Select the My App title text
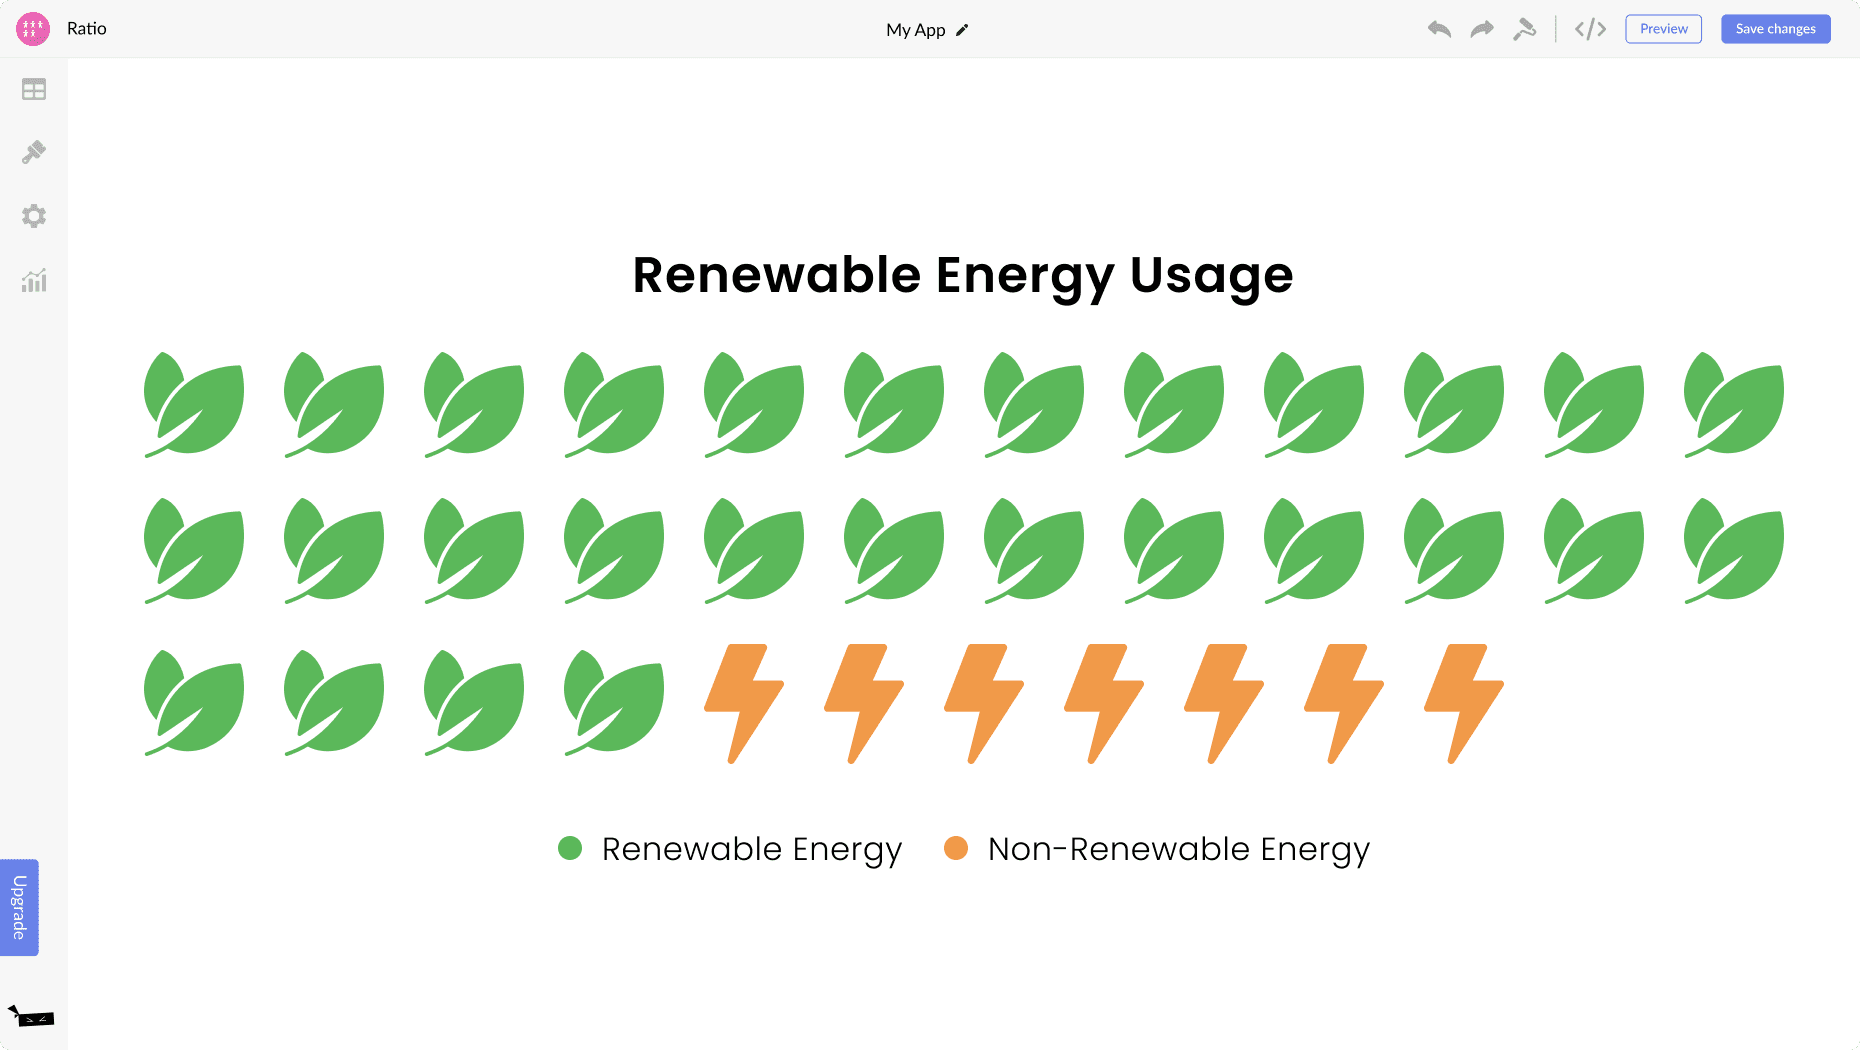This screenshot has width=1860, height=1050. (916, 30)
